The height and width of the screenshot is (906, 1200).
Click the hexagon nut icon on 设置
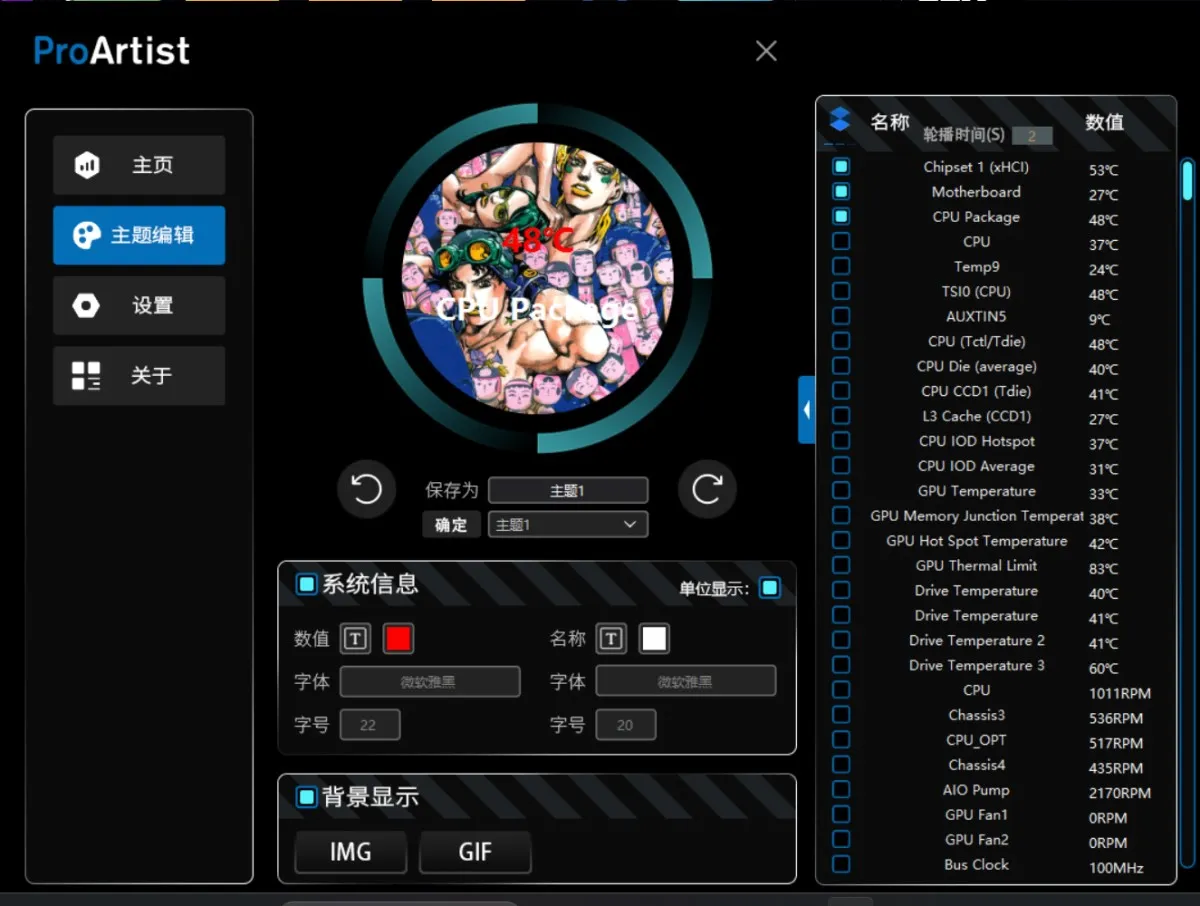point(87,305)
